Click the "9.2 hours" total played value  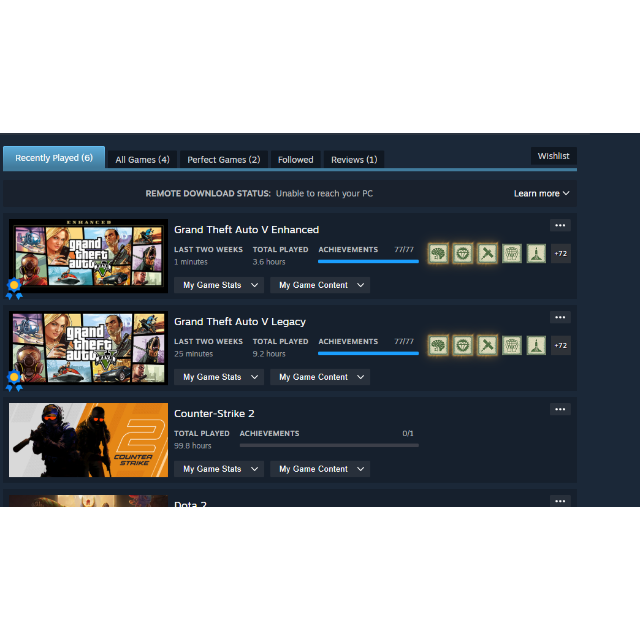(269, 354)
